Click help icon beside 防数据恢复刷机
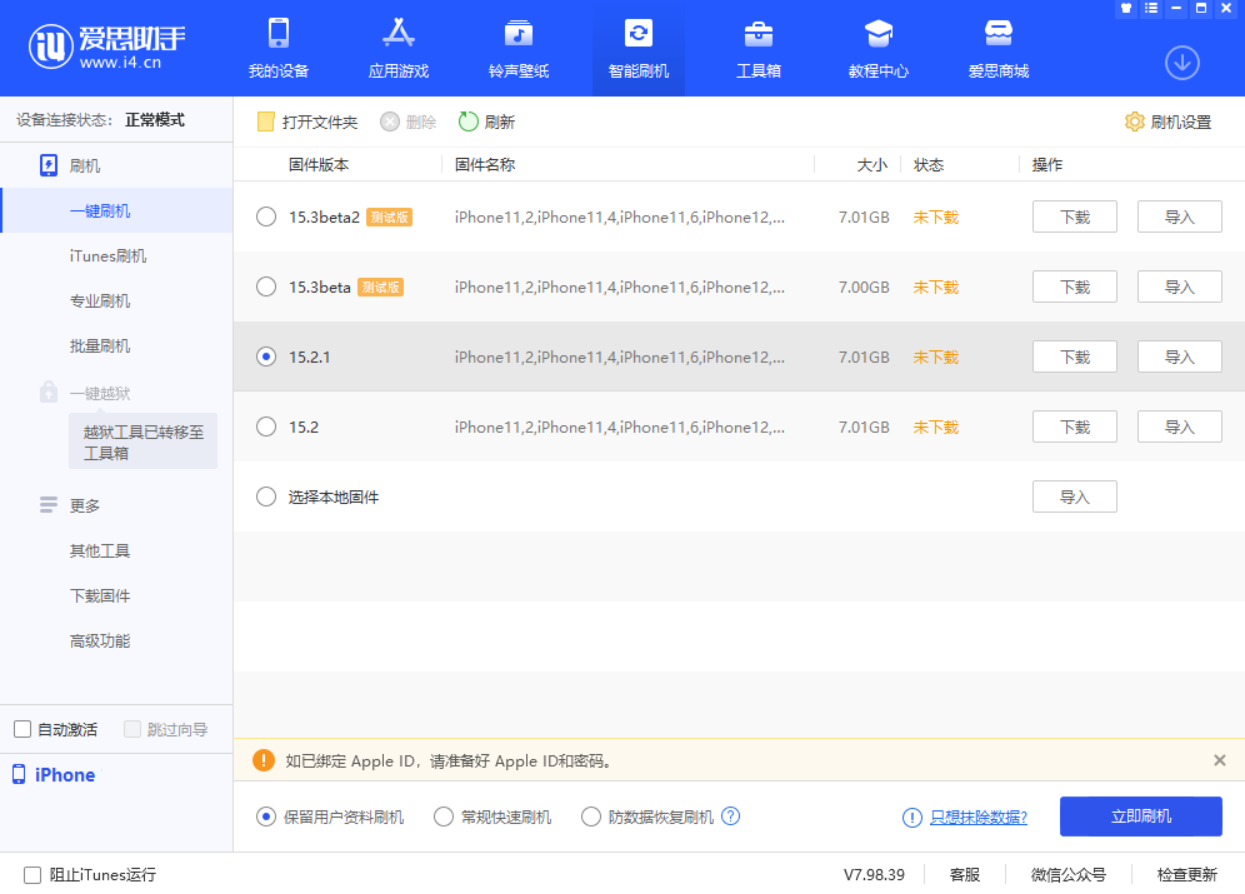The width and height of the screenshot is (1245, 894). tap(731, 816)
